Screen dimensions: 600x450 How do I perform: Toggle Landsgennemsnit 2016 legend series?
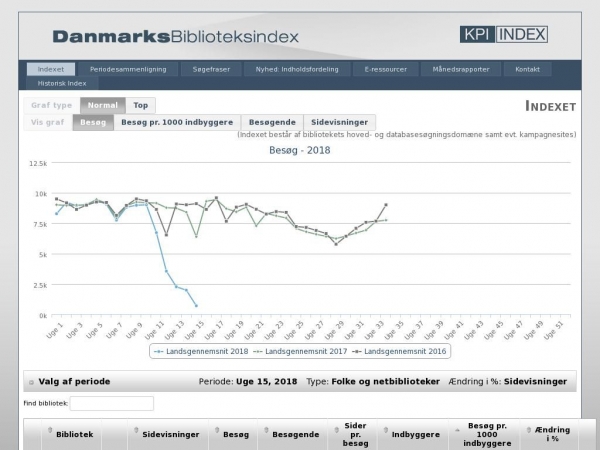click(x=399, y=351)
